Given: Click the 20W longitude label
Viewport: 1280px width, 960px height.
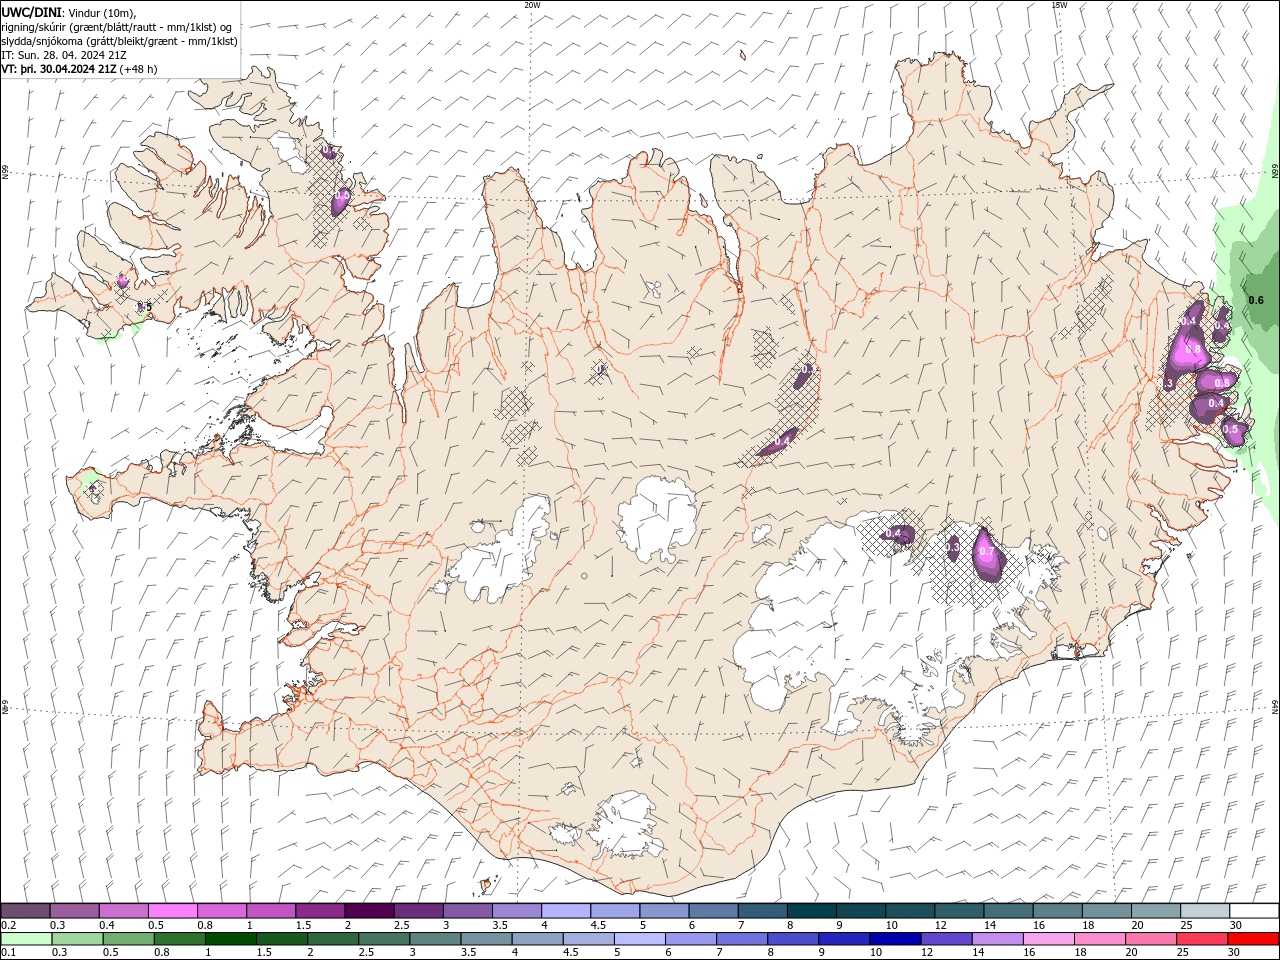Looking at the screenshot, I should [532, 5].
